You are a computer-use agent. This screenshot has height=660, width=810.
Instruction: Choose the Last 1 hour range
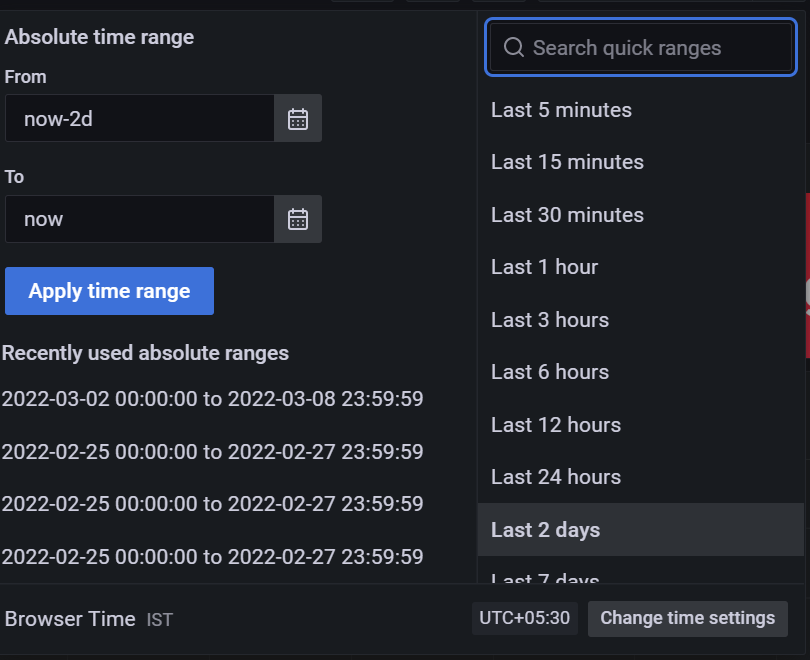click(x=544, y=267)
